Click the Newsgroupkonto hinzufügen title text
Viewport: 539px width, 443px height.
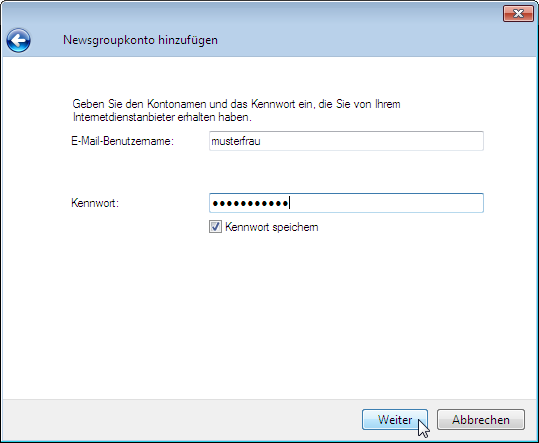click(x=140, y=40)
